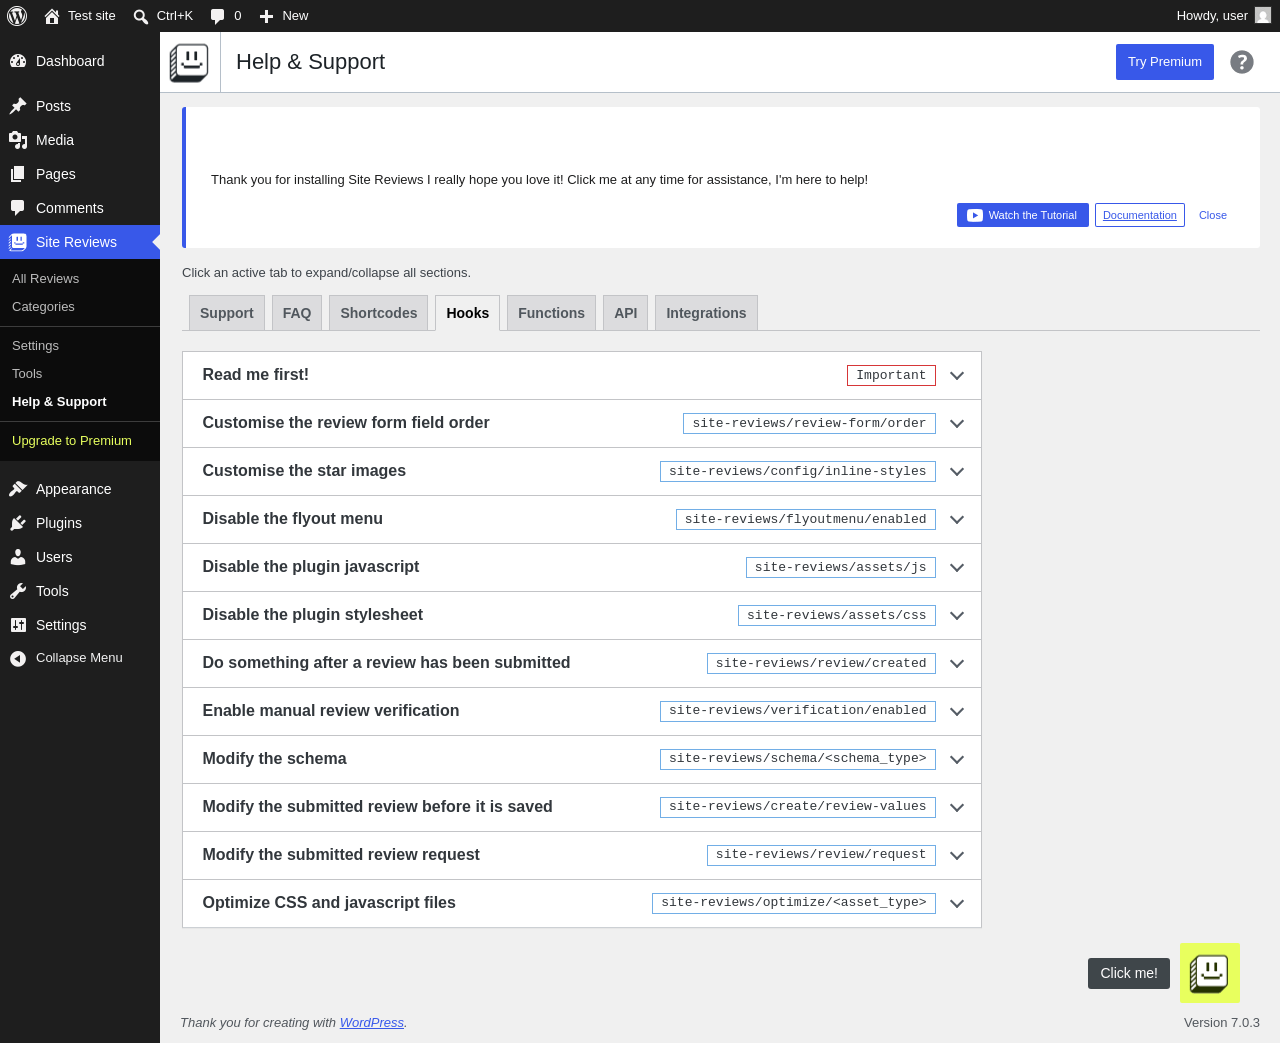Image resolution: width=1280 pixels, height=1043 pixels.
Task: Open Site Reviews Settings submenu item
Action: [80, 346]
